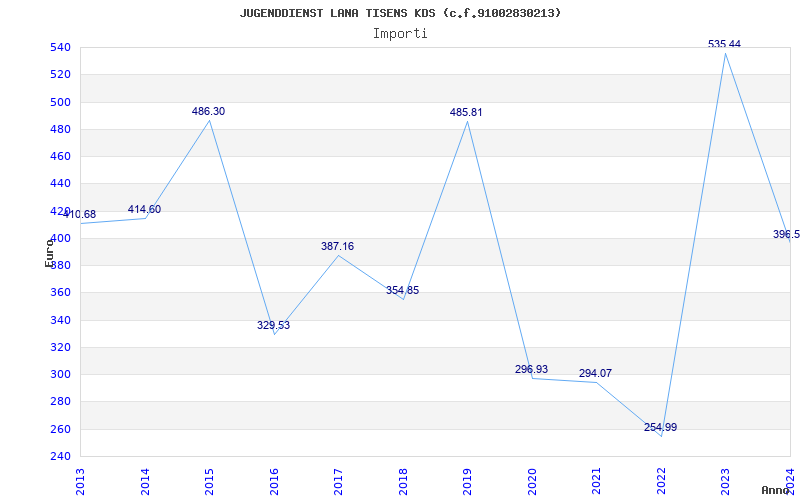
Task: Click the 410.68 label at 2013
Action: pyautogui.click(x=80, y=214)
